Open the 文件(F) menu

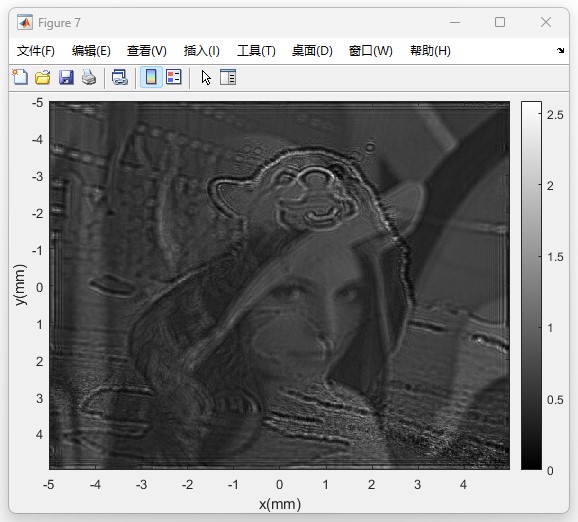(x=36, y=51)
